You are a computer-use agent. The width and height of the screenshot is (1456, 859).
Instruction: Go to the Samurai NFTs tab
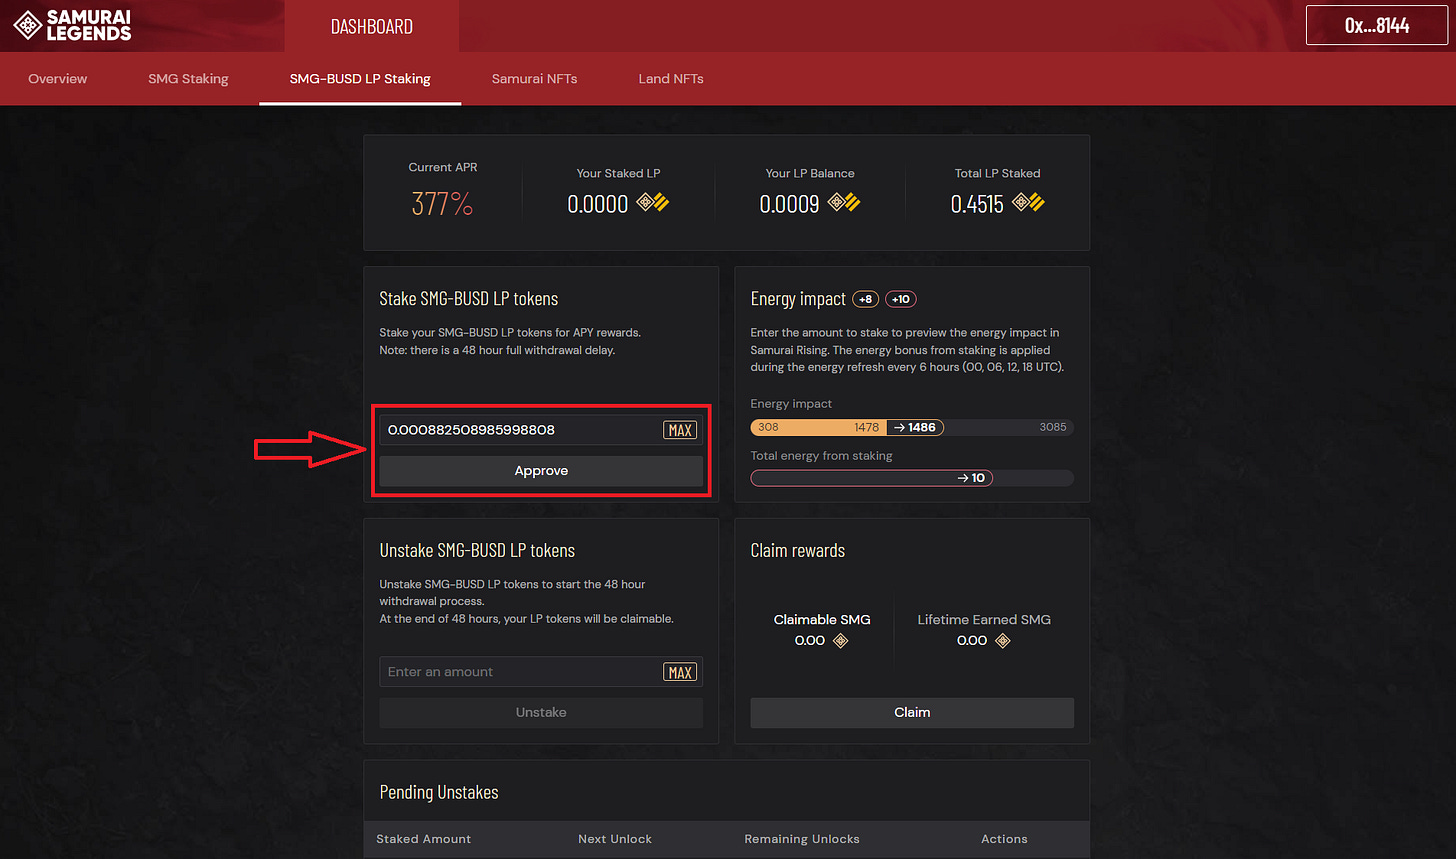[x=534, y=78]
